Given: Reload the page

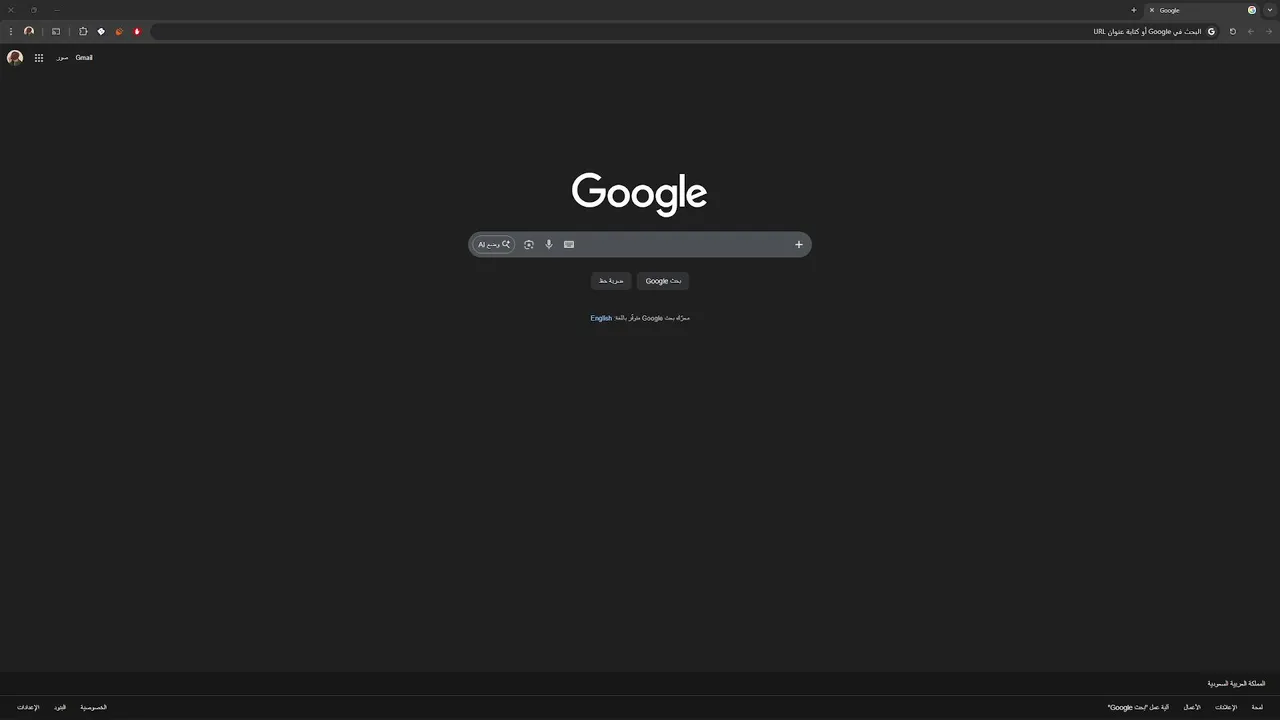Looking at the screenshot, I should pyautogui.click(x=1232, y=31).
